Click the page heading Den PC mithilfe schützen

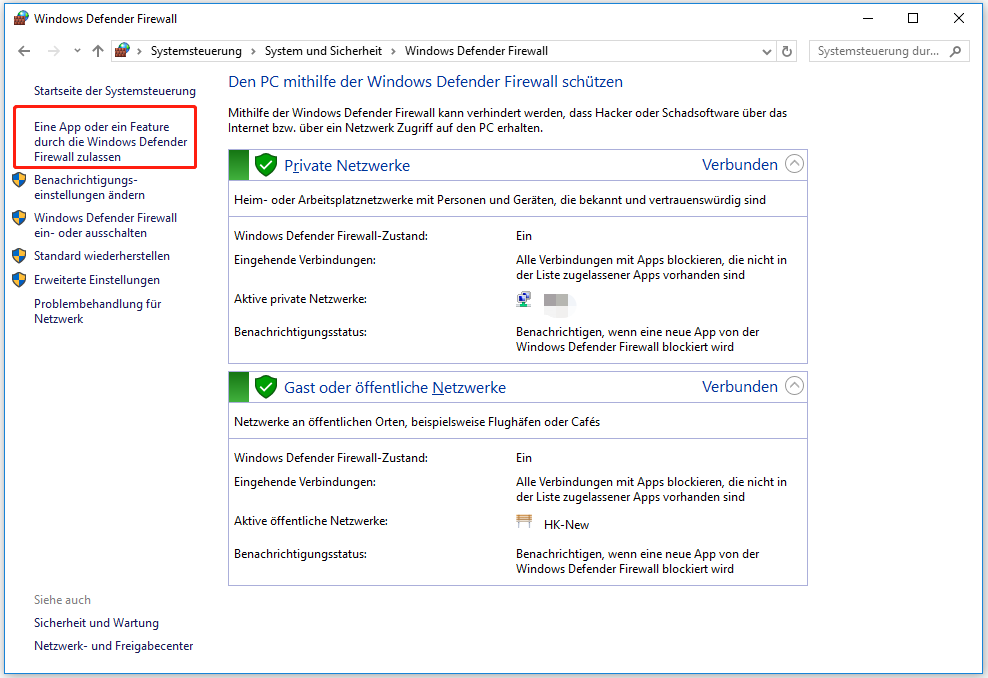425,82
